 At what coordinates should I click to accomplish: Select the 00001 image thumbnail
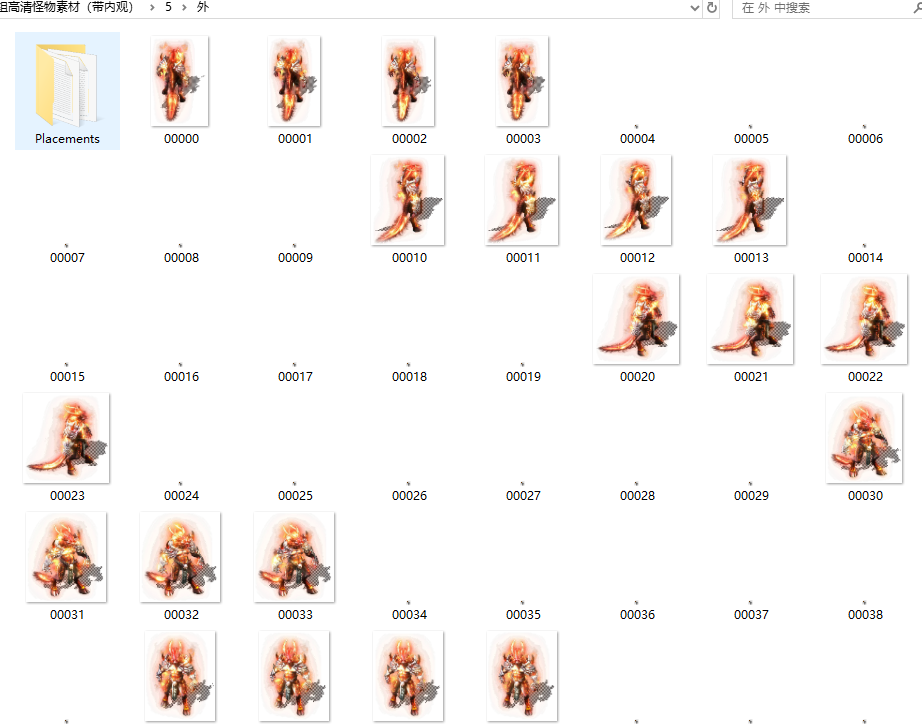pyautogui.click(x=294, y=81)
